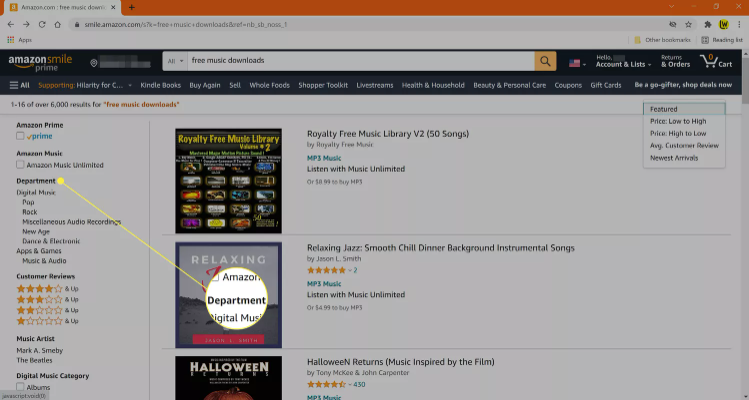
Task: Open Royalty Free Music Library album thumbnail
Action: (x=228, y=181)
